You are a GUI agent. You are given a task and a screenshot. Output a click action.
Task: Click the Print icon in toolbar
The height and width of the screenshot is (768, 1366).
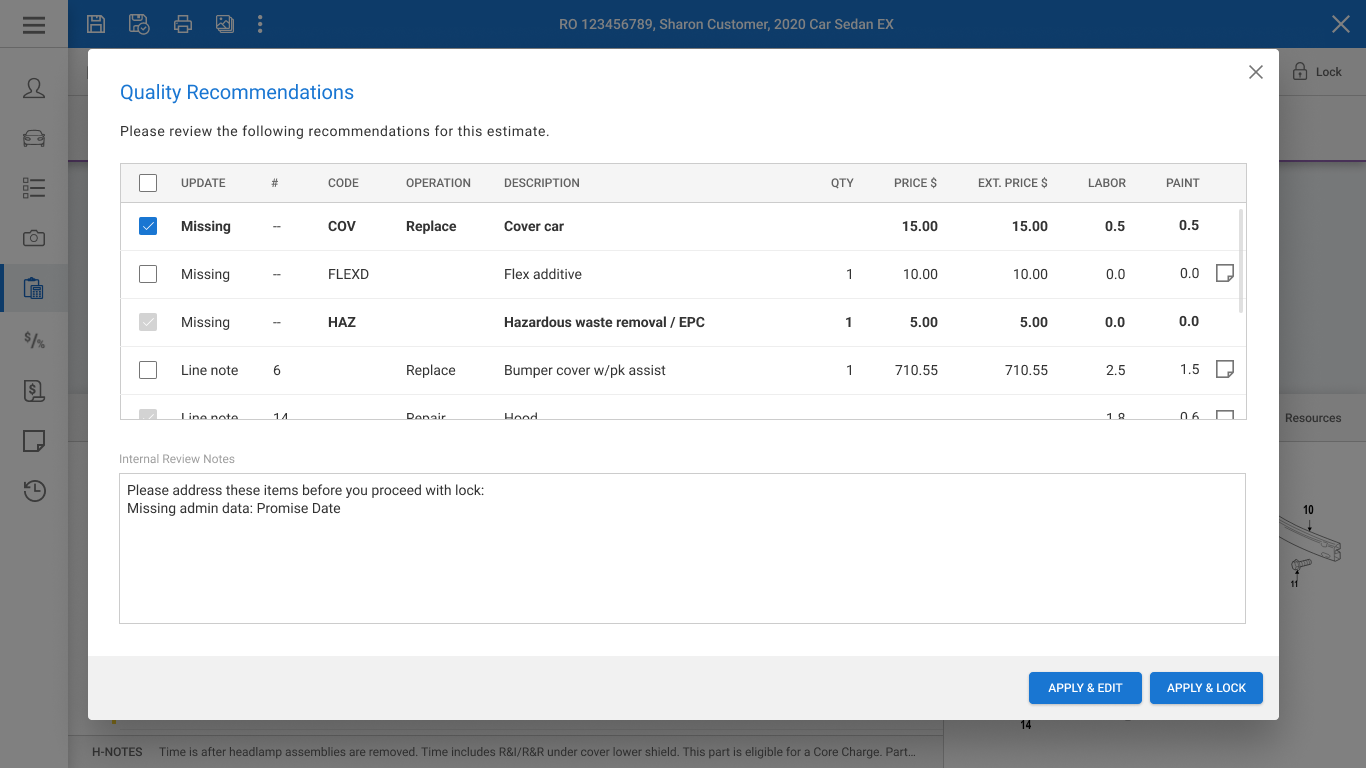tap(182, 24)
